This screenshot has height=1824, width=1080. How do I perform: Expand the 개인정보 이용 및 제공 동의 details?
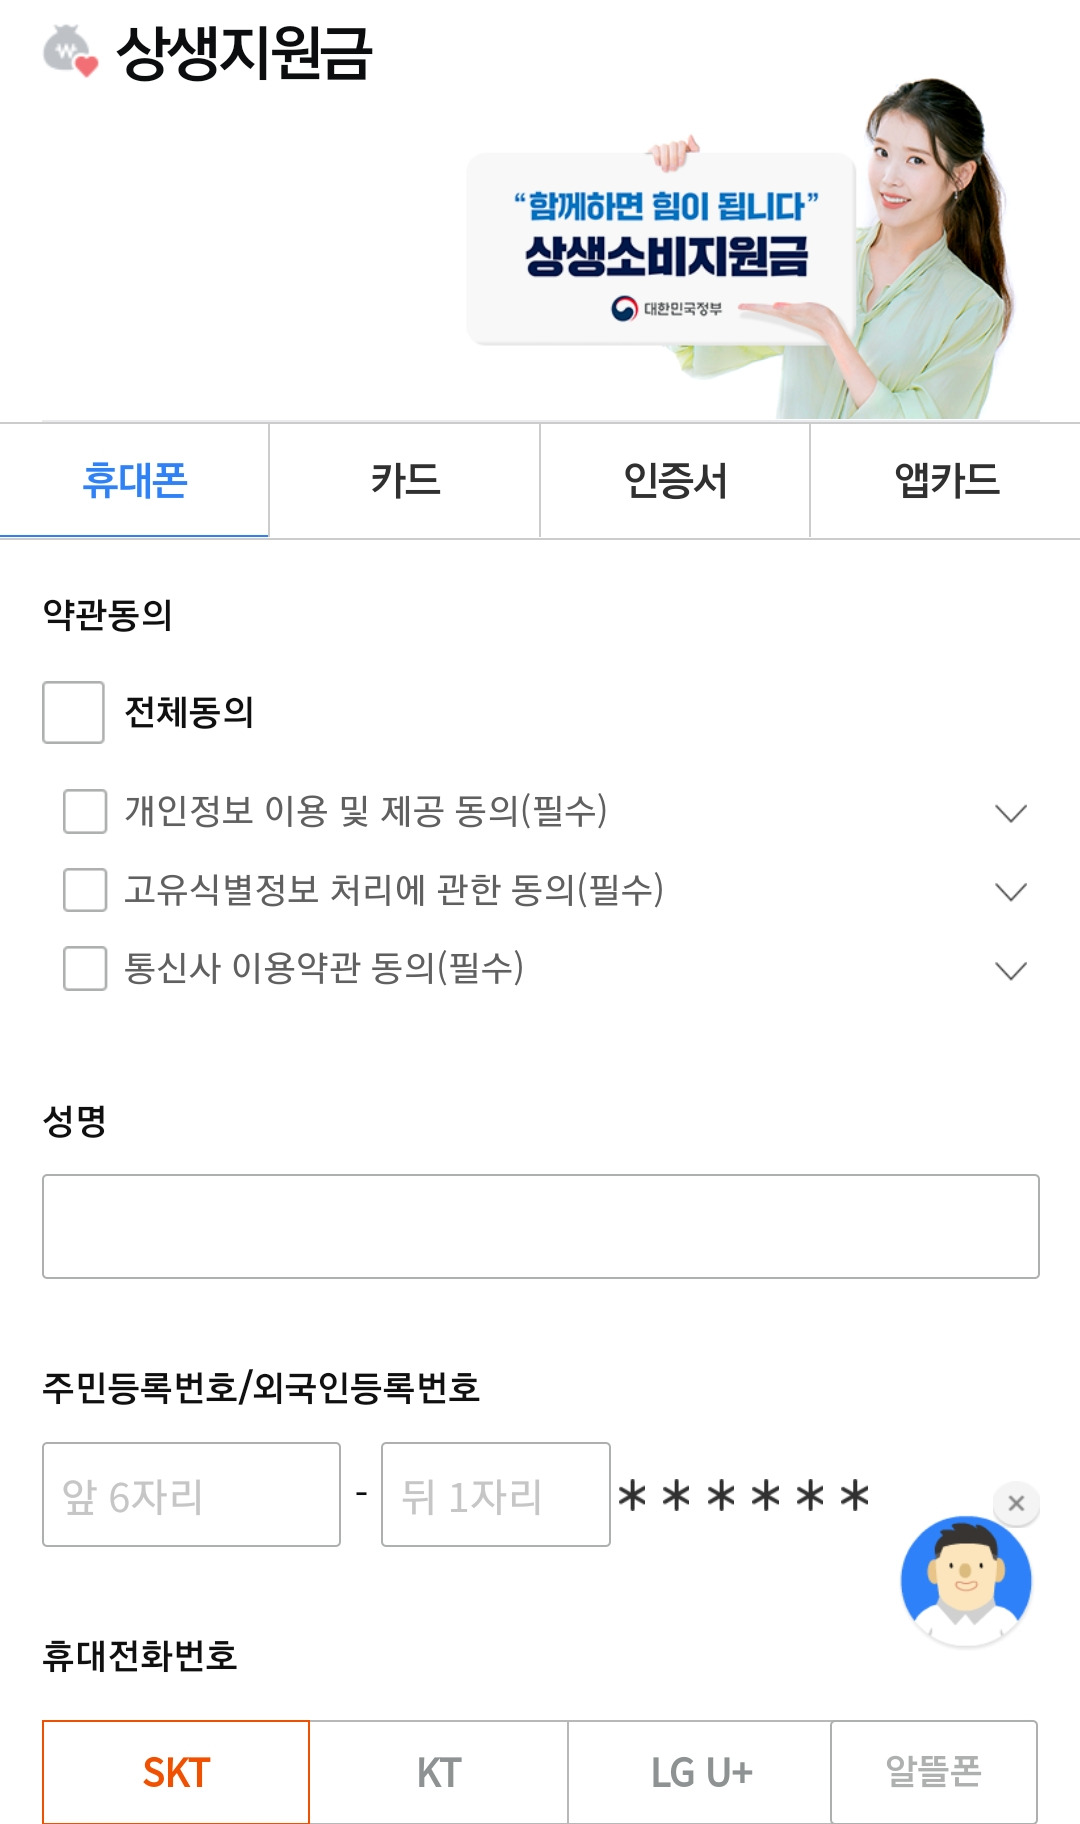click(1011, 813)
